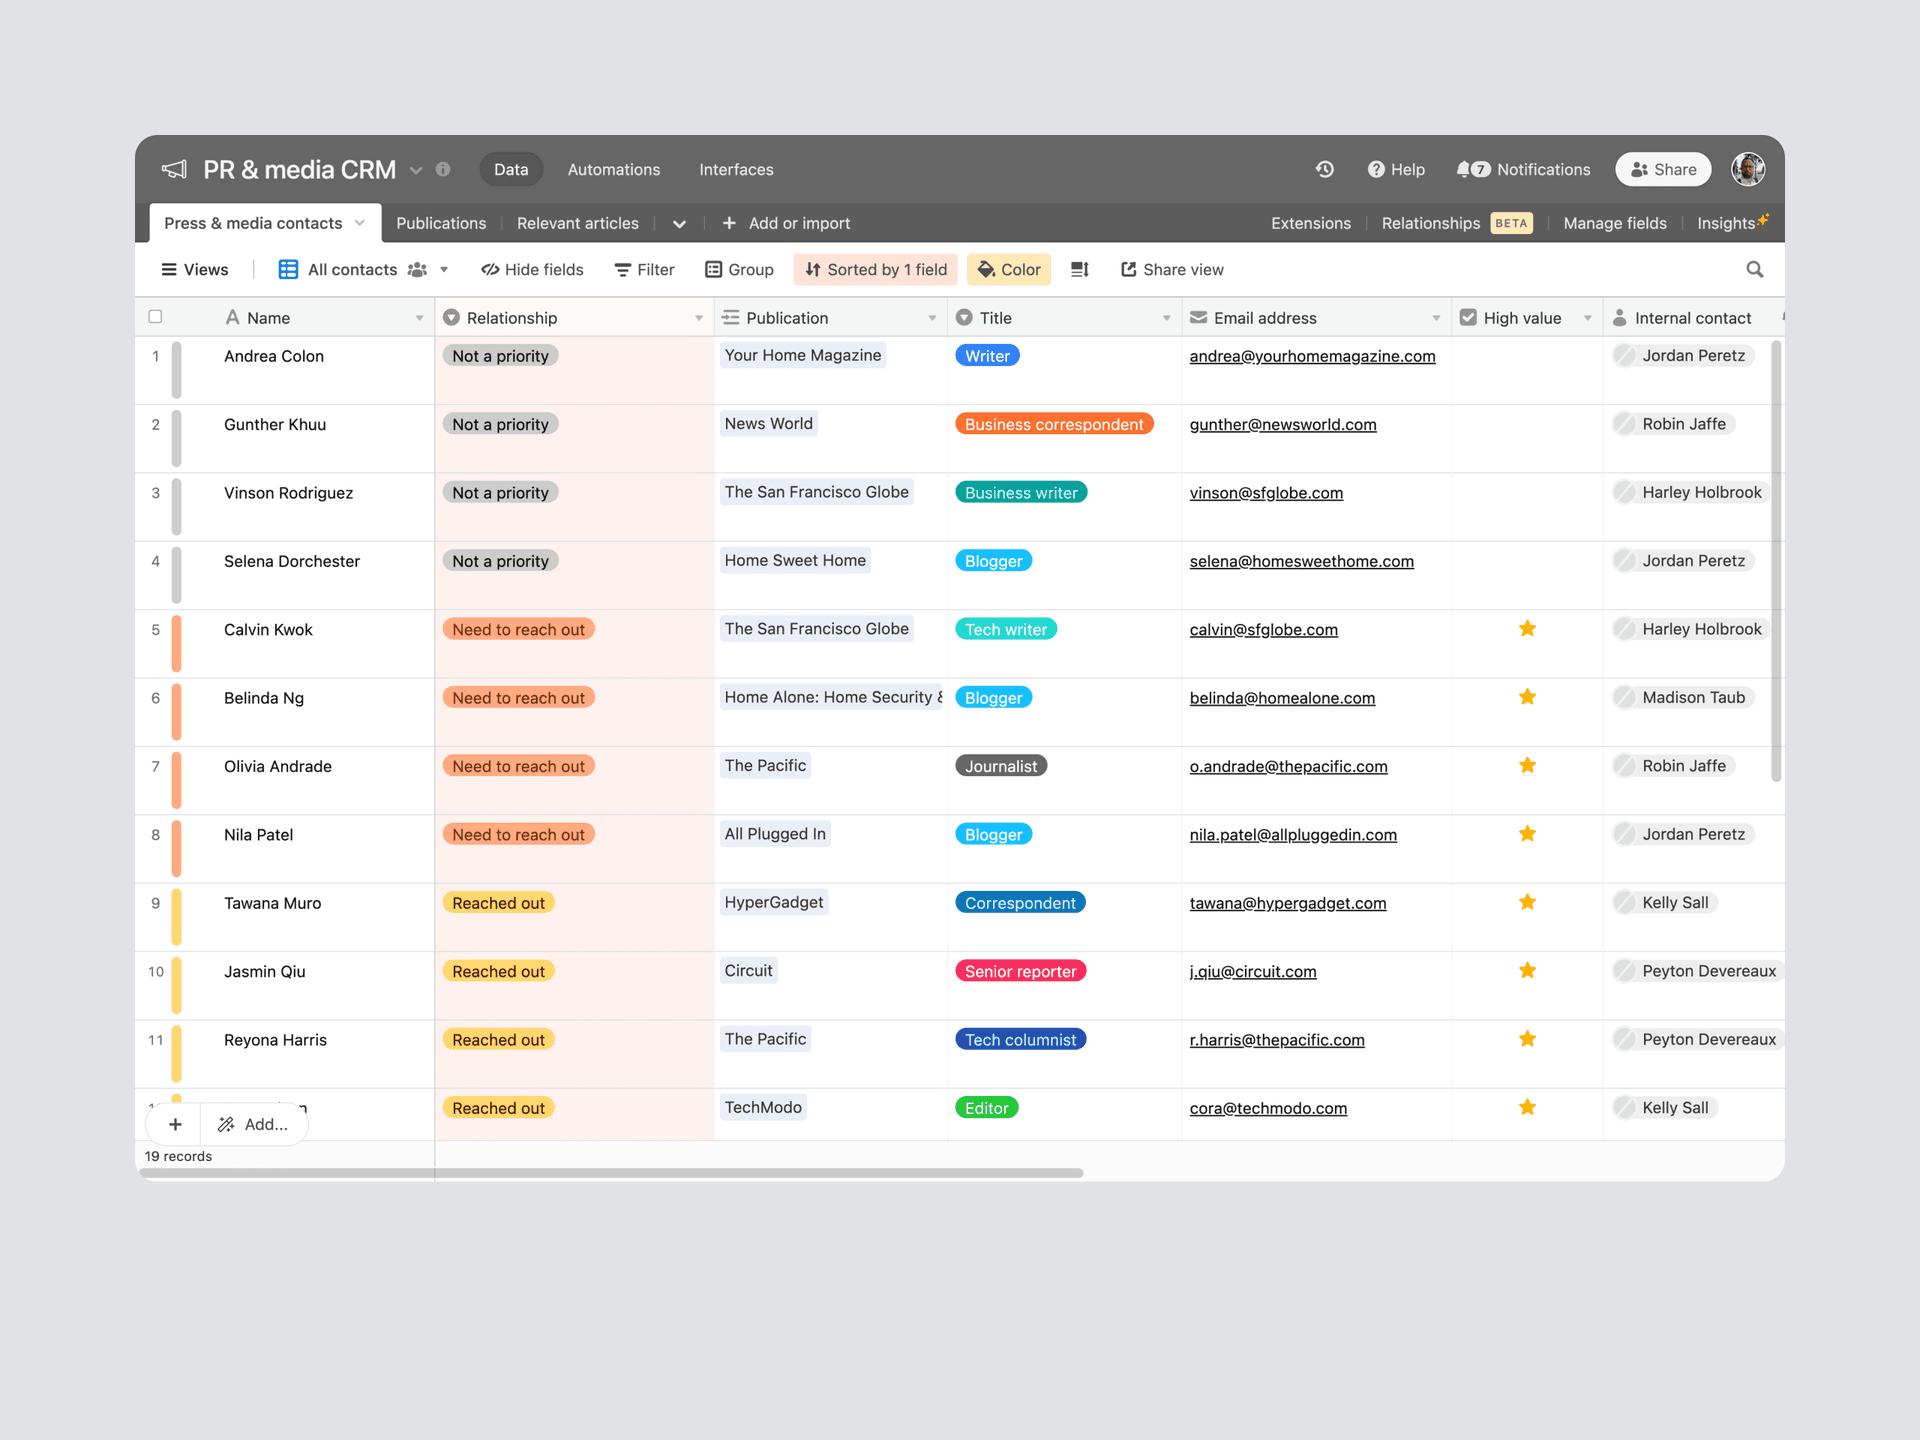Open the Sorted by 1 field option

(x=876, y=269)
